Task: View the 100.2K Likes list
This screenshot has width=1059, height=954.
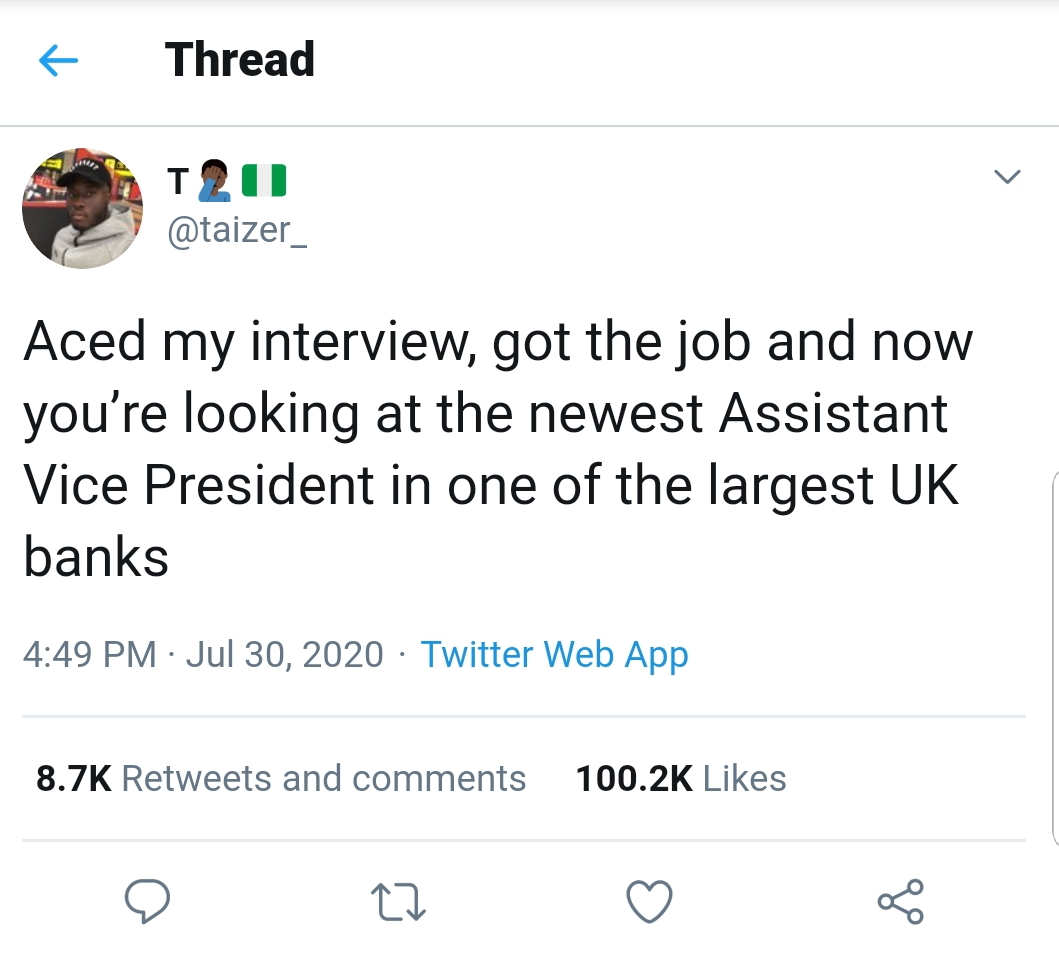Action: (x=681, y=778)
